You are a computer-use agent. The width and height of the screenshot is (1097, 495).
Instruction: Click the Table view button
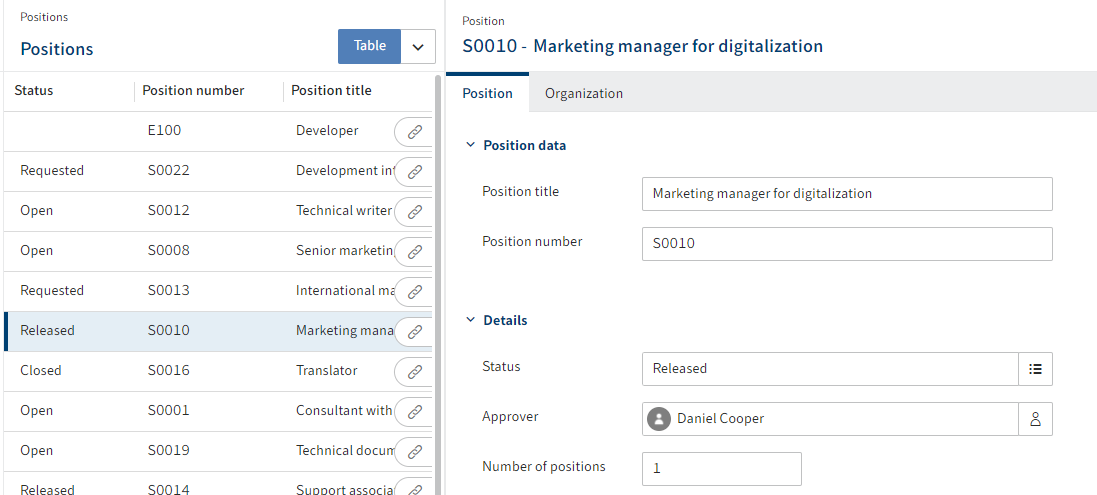369,46
